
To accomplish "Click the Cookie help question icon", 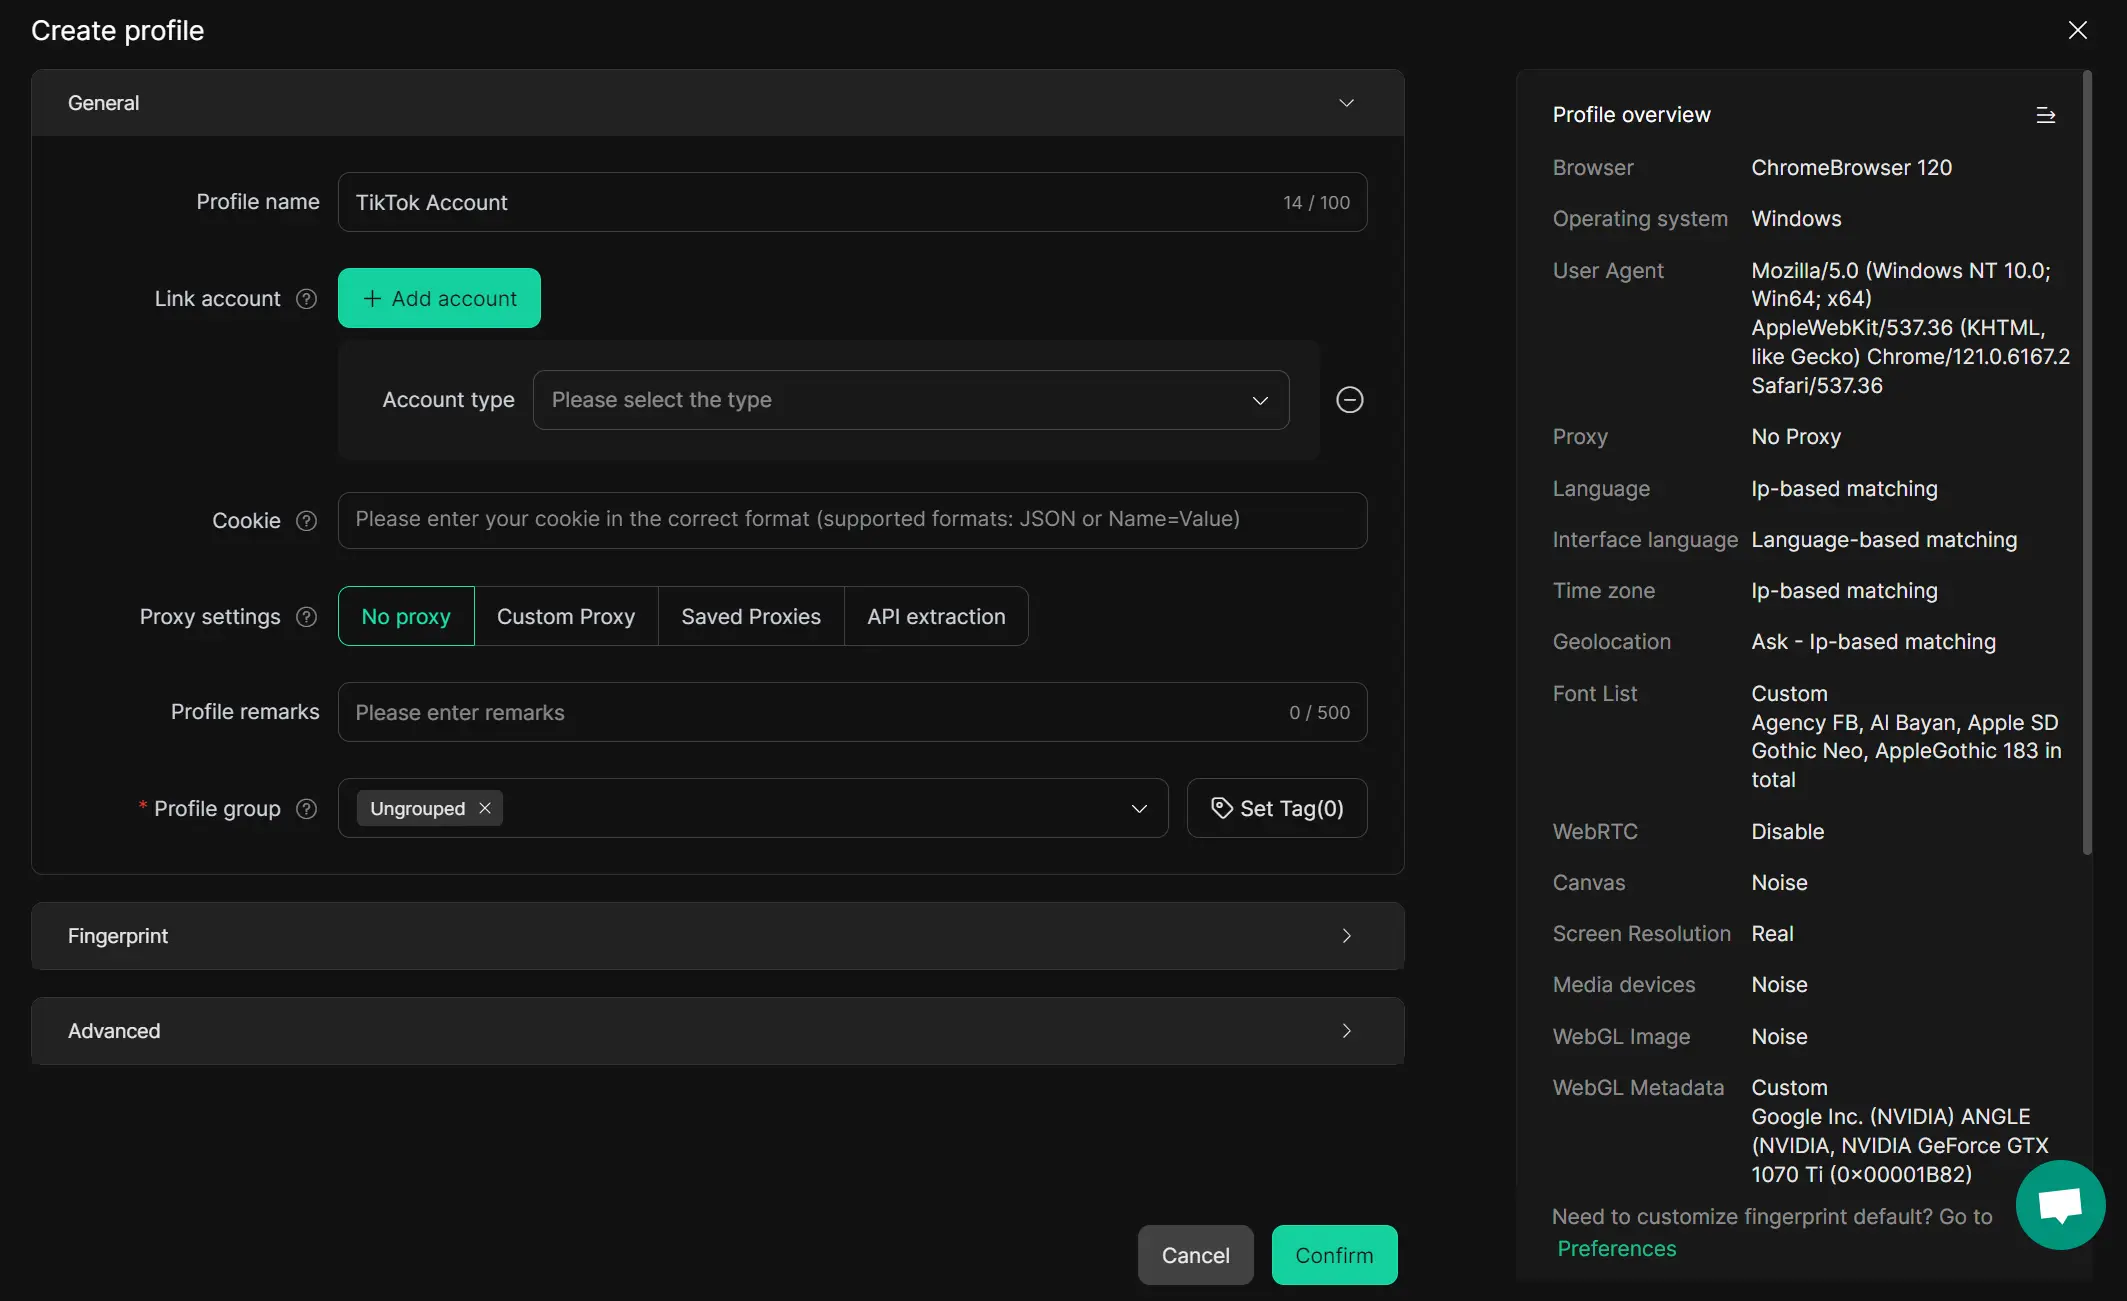I will pyautogui.click(x=307, y=521).
